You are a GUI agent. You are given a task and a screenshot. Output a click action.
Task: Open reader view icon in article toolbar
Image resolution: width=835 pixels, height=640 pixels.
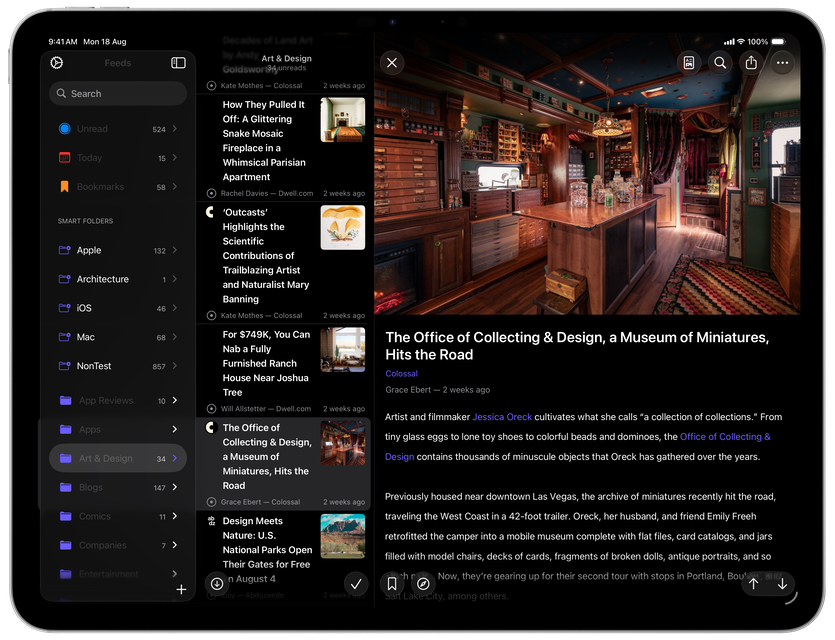click(689, 63)
